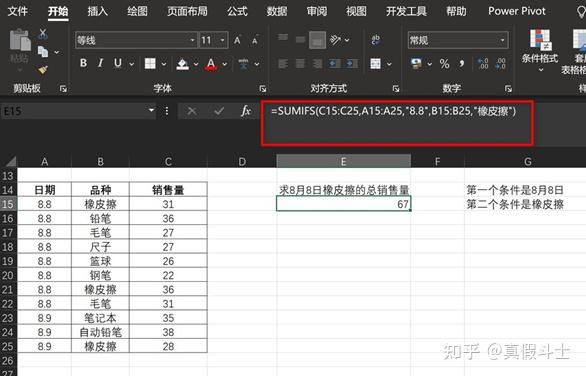Image resolution: width=586 pixels, height=376 pixels.
Task: Open the 数字 dialog launcher
Action: (x=508, y=89)
